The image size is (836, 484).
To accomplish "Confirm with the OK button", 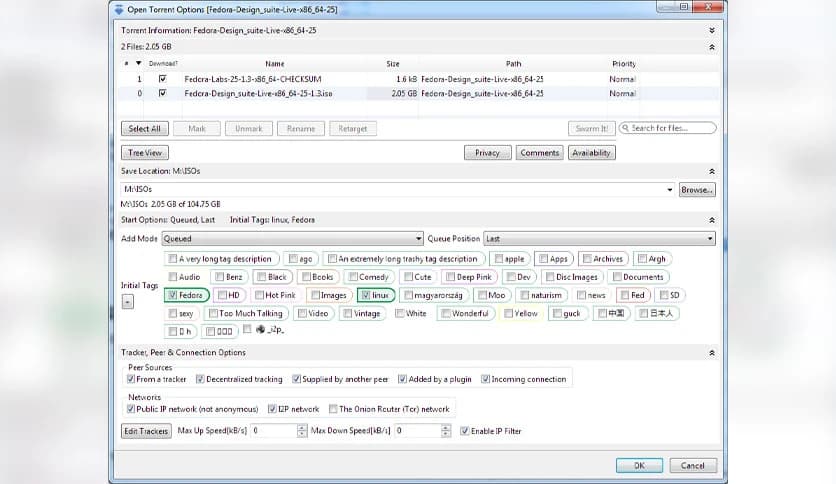I will click(639, 465).
